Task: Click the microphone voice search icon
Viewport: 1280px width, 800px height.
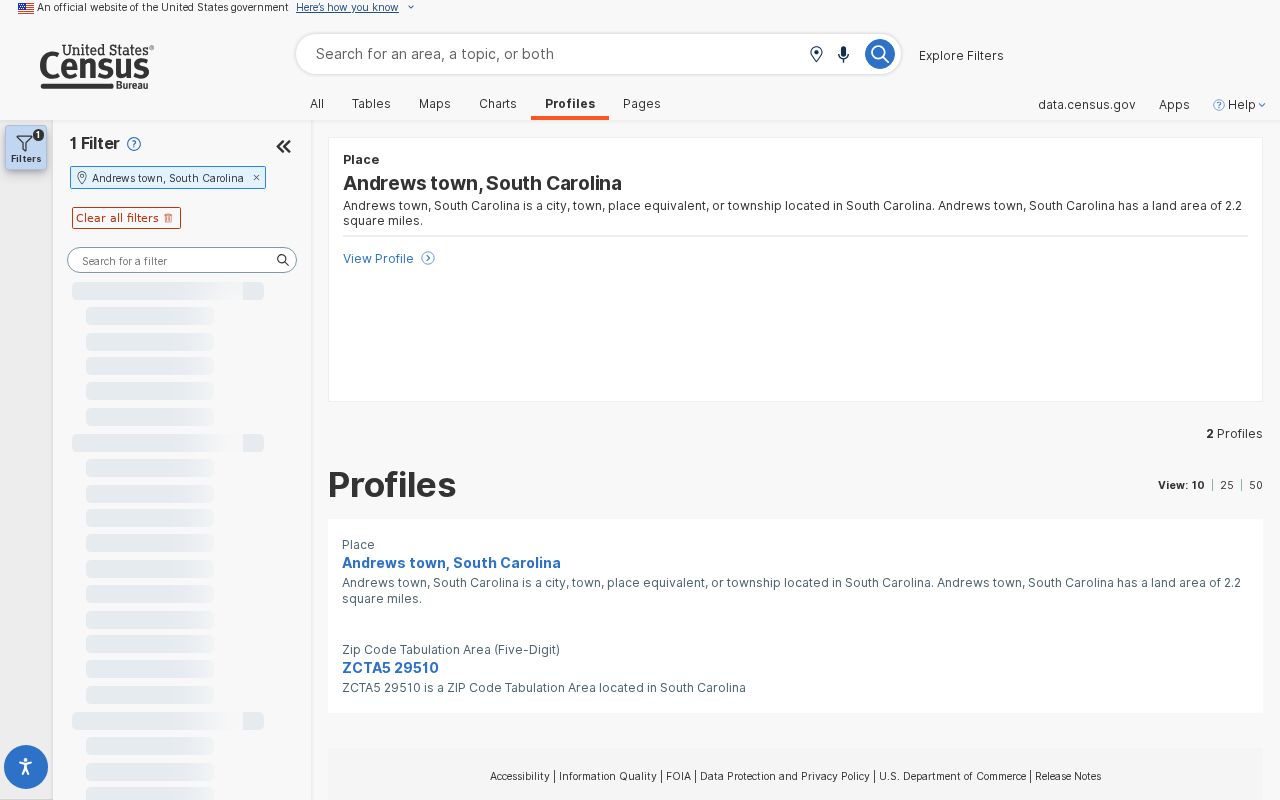Action: (x=843, y=54)
